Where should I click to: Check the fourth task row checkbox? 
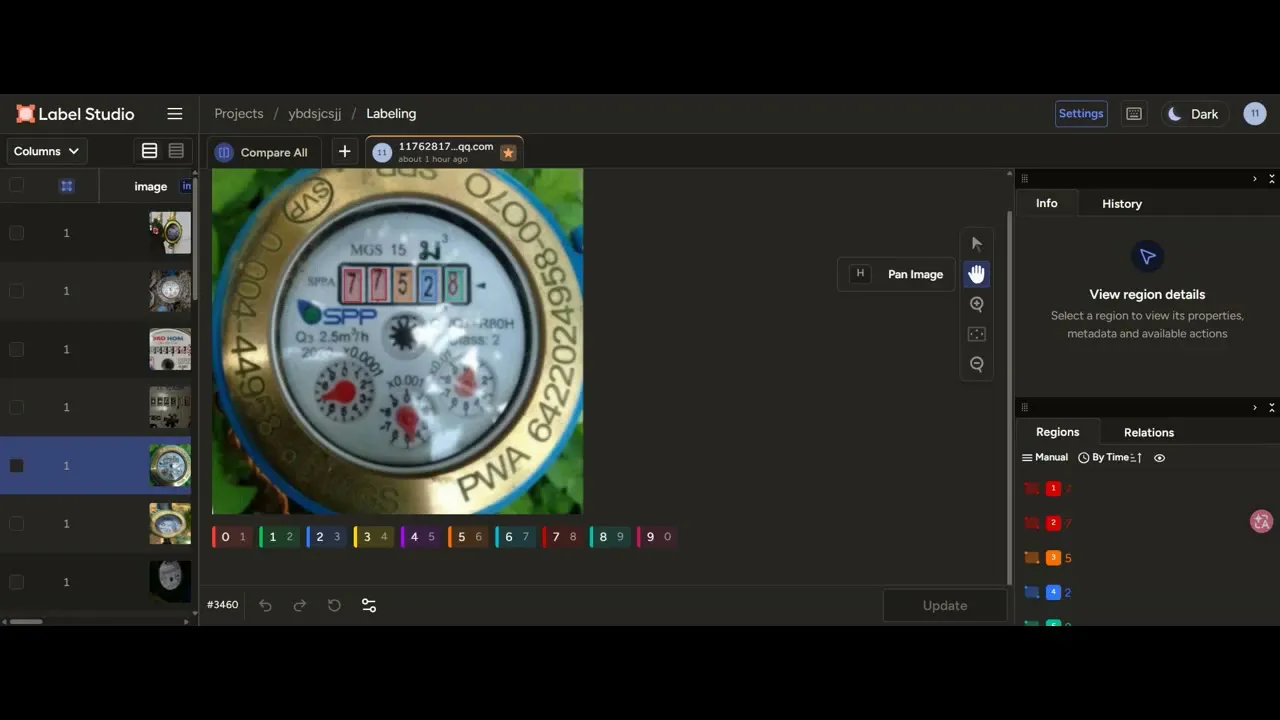point(16,407)
